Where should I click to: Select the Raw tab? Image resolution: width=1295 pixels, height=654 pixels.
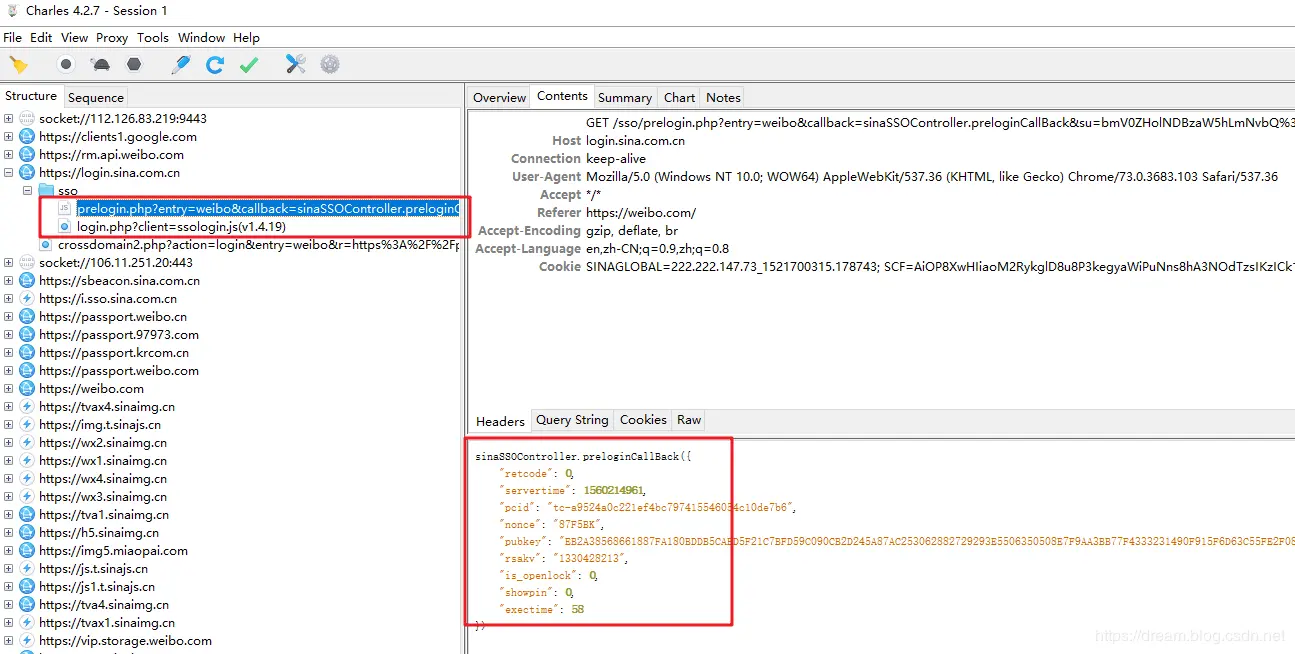click(689, 420)
